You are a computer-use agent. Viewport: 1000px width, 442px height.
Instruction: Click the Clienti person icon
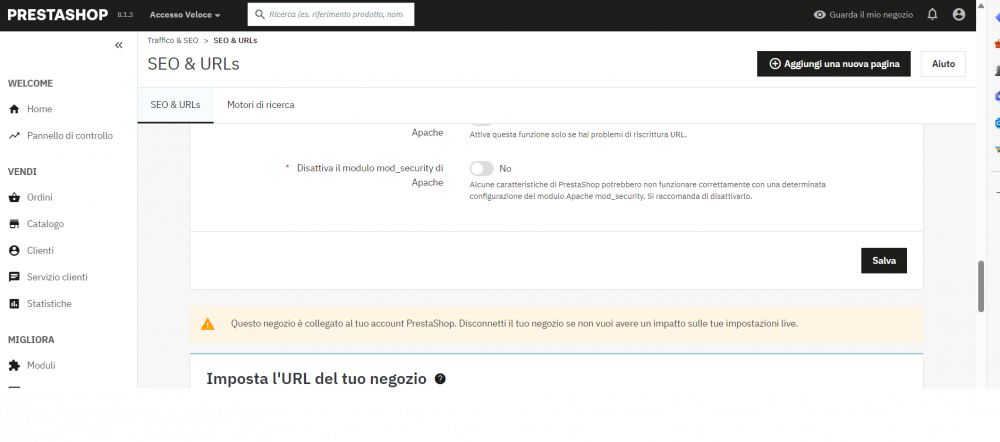pos(14,251)
